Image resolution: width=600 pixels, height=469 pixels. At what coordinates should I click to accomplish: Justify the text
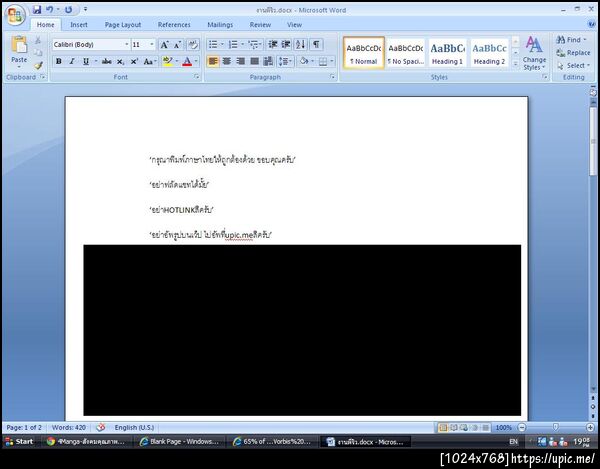pos(254,61)
